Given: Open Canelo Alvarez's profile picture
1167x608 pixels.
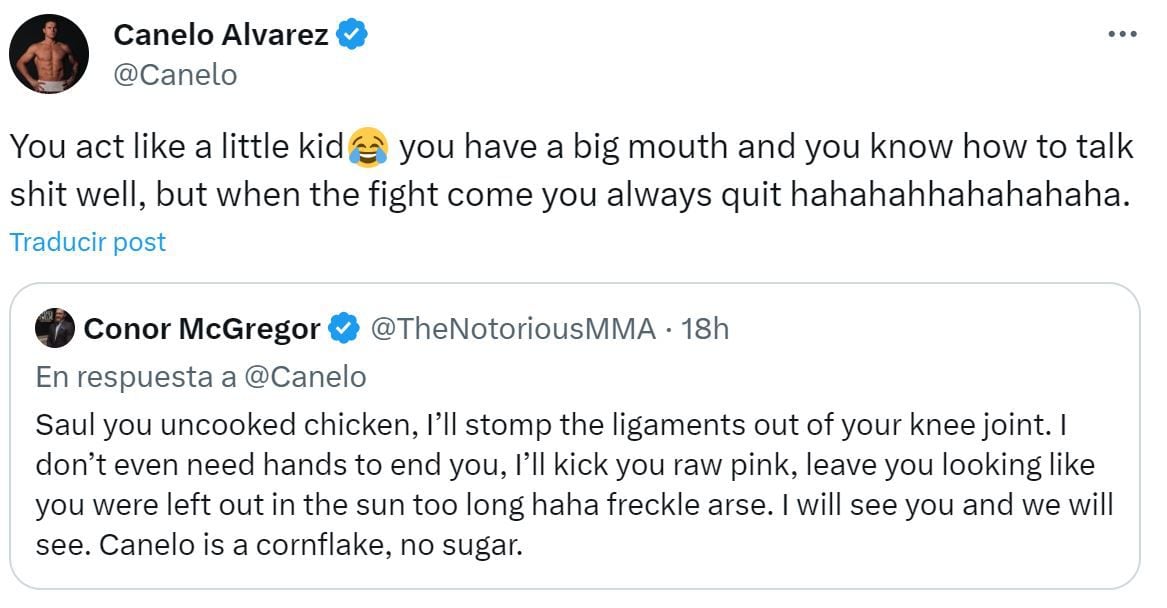Looking at the screenshot, I should point(49,54).
